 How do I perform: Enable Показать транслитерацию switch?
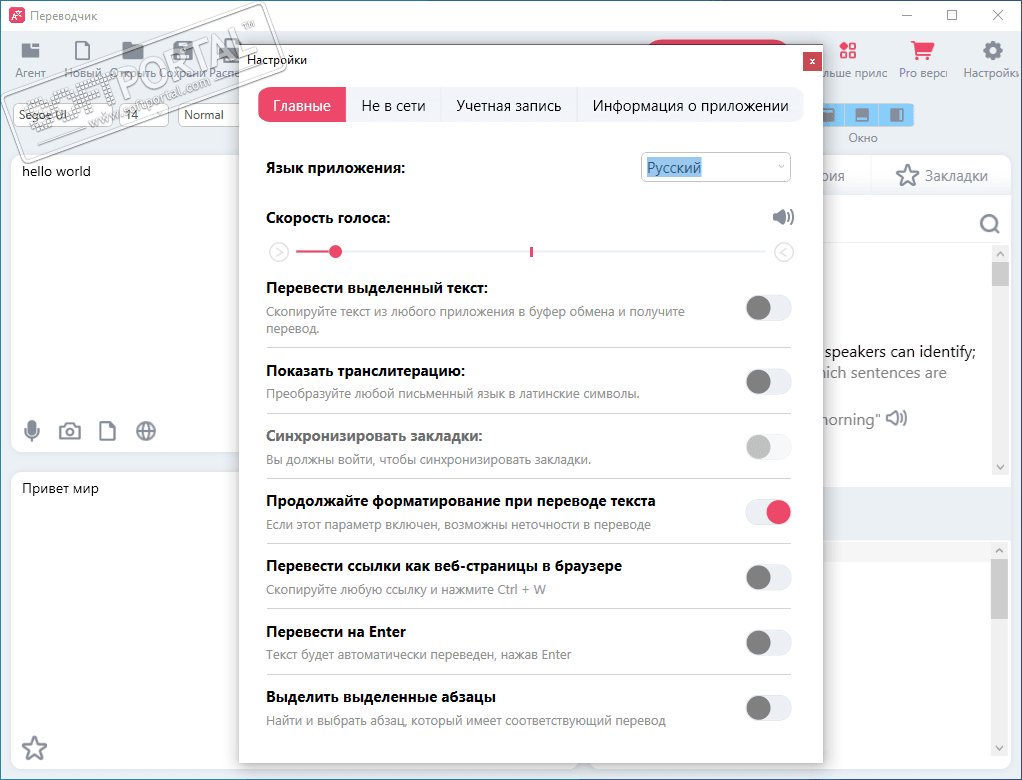[768, 382]
